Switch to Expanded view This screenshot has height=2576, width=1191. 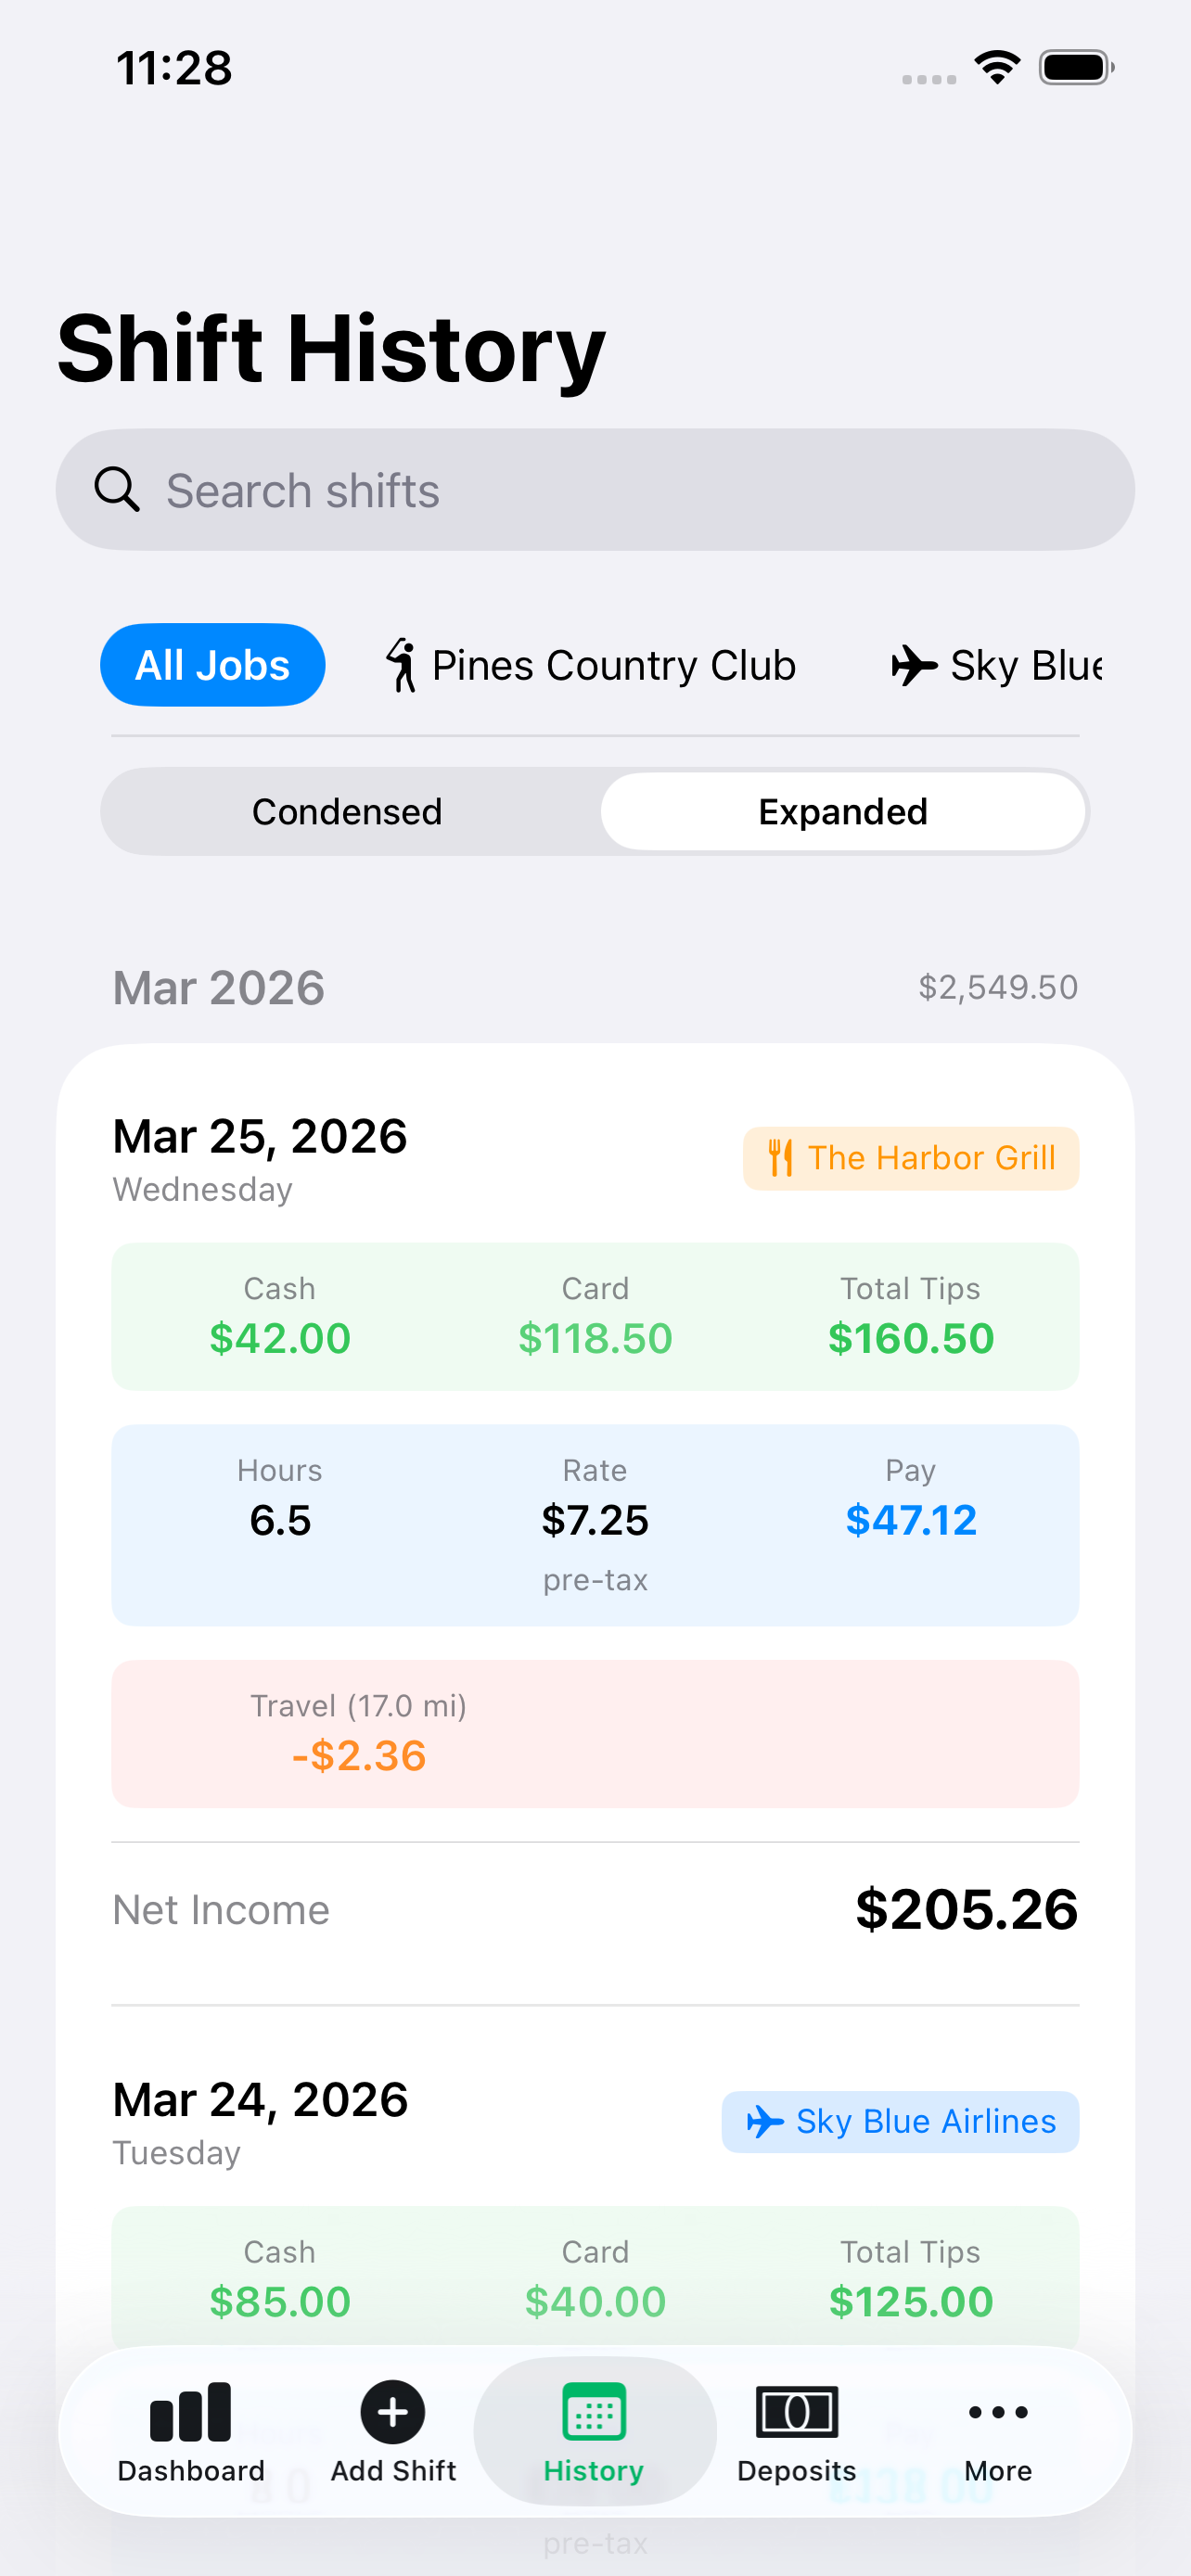(842, 811)
